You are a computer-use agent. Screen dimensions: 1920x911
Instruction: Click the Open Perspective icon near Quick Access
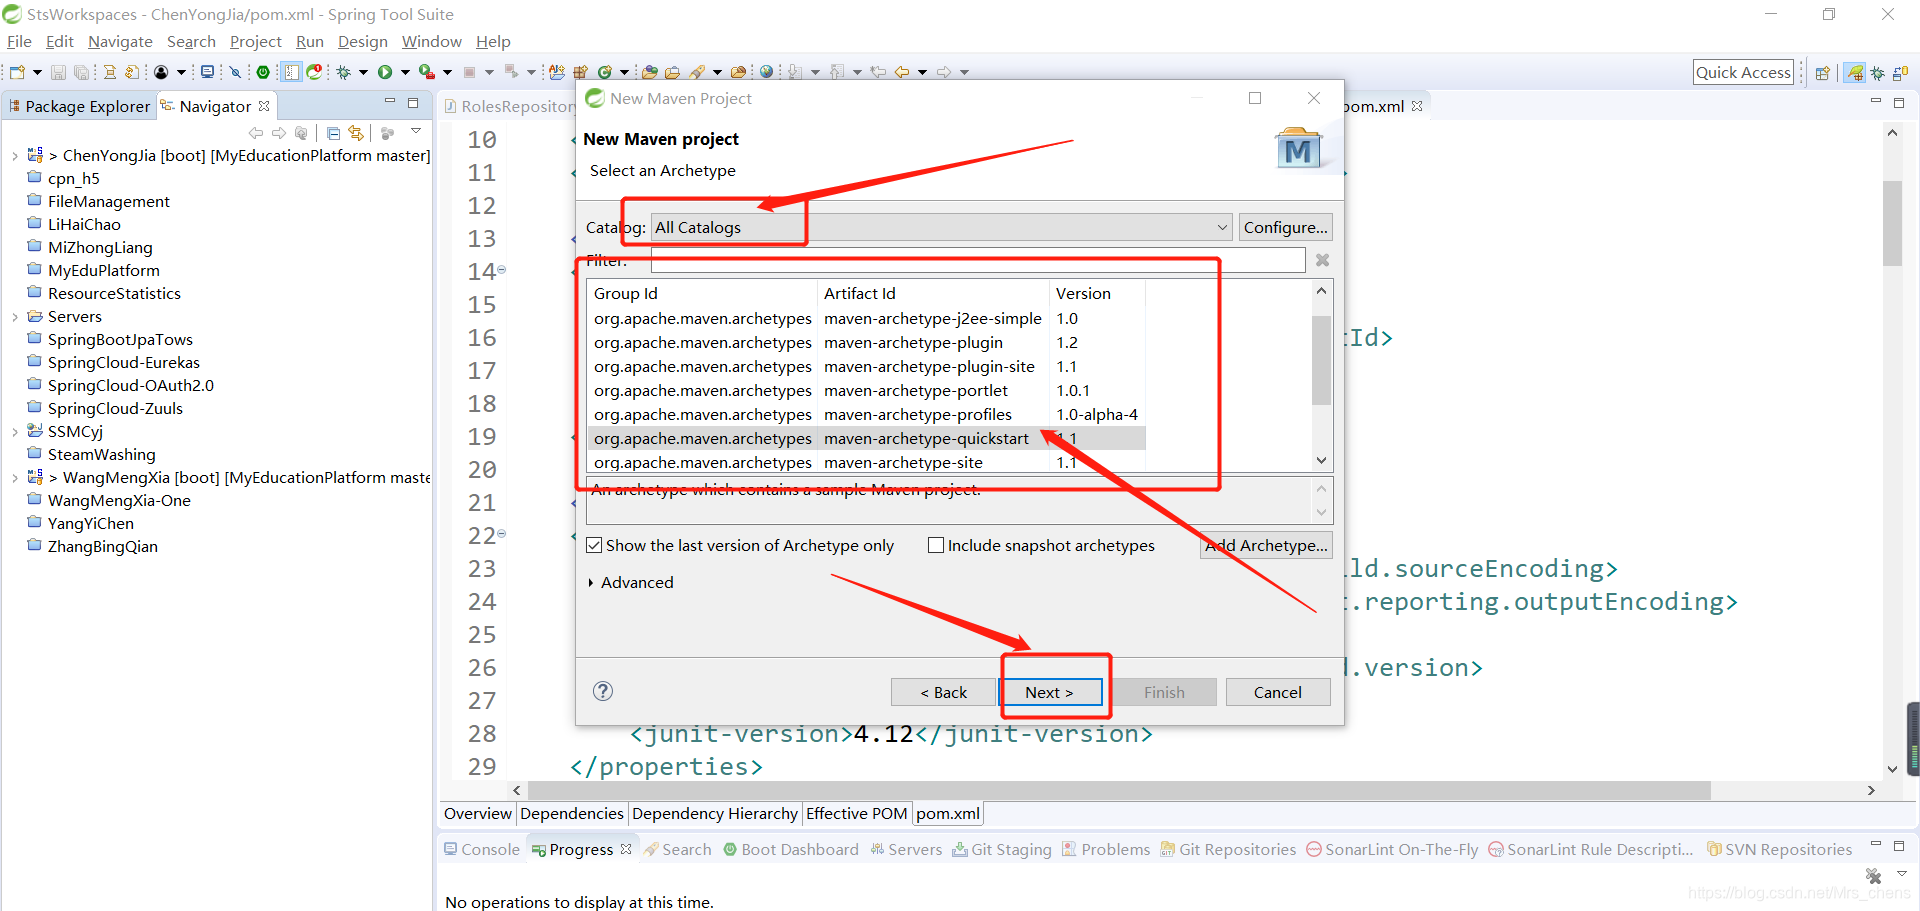[1822, 73]
